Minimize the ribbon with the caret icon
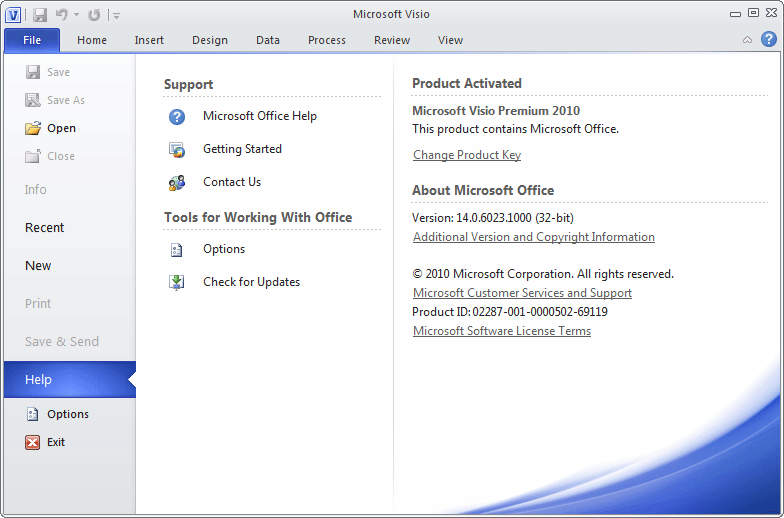The image size is (784, 518). click(748, 40)
